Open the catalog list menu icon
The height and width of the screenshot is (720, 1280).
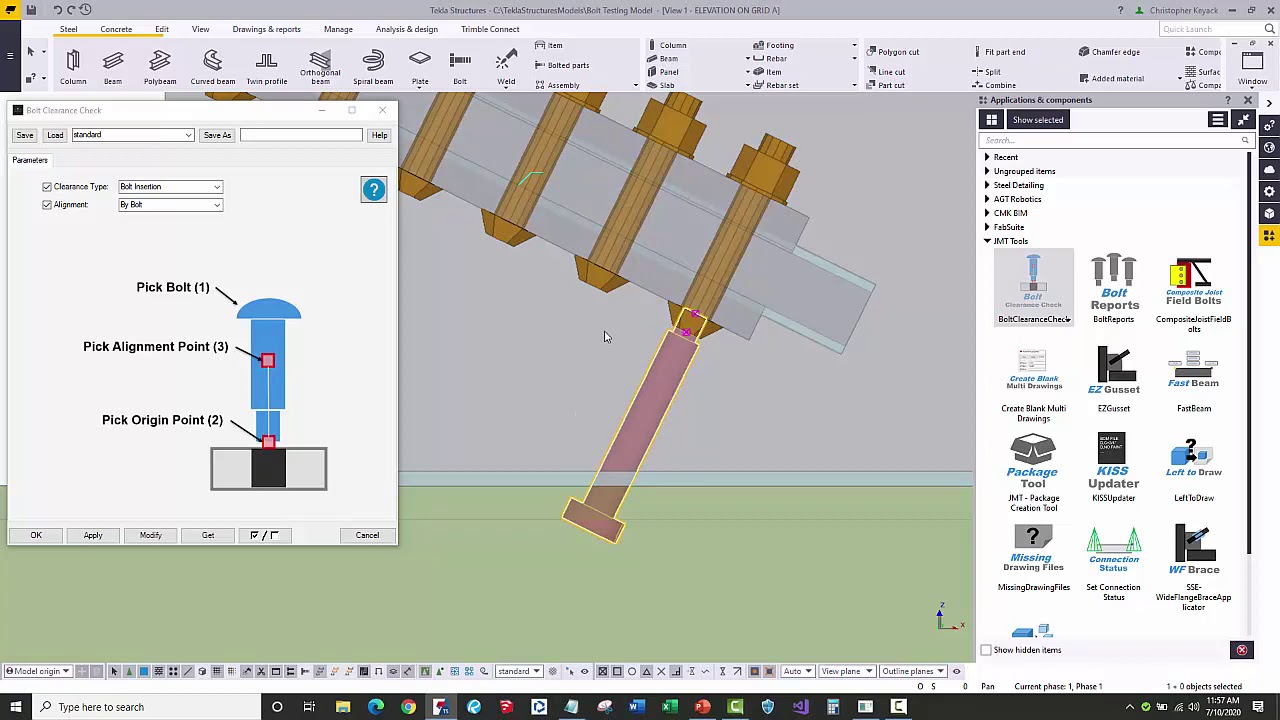(x=1217, y=120)
